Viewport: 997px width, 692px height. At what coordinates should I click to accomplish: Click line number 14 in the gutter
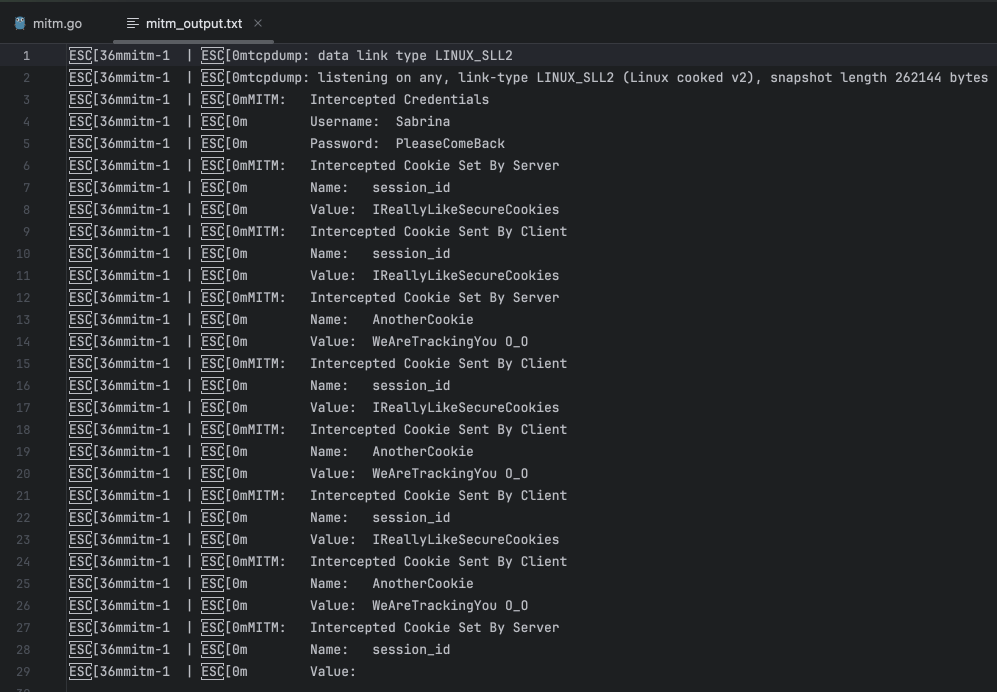click(23, 342)
